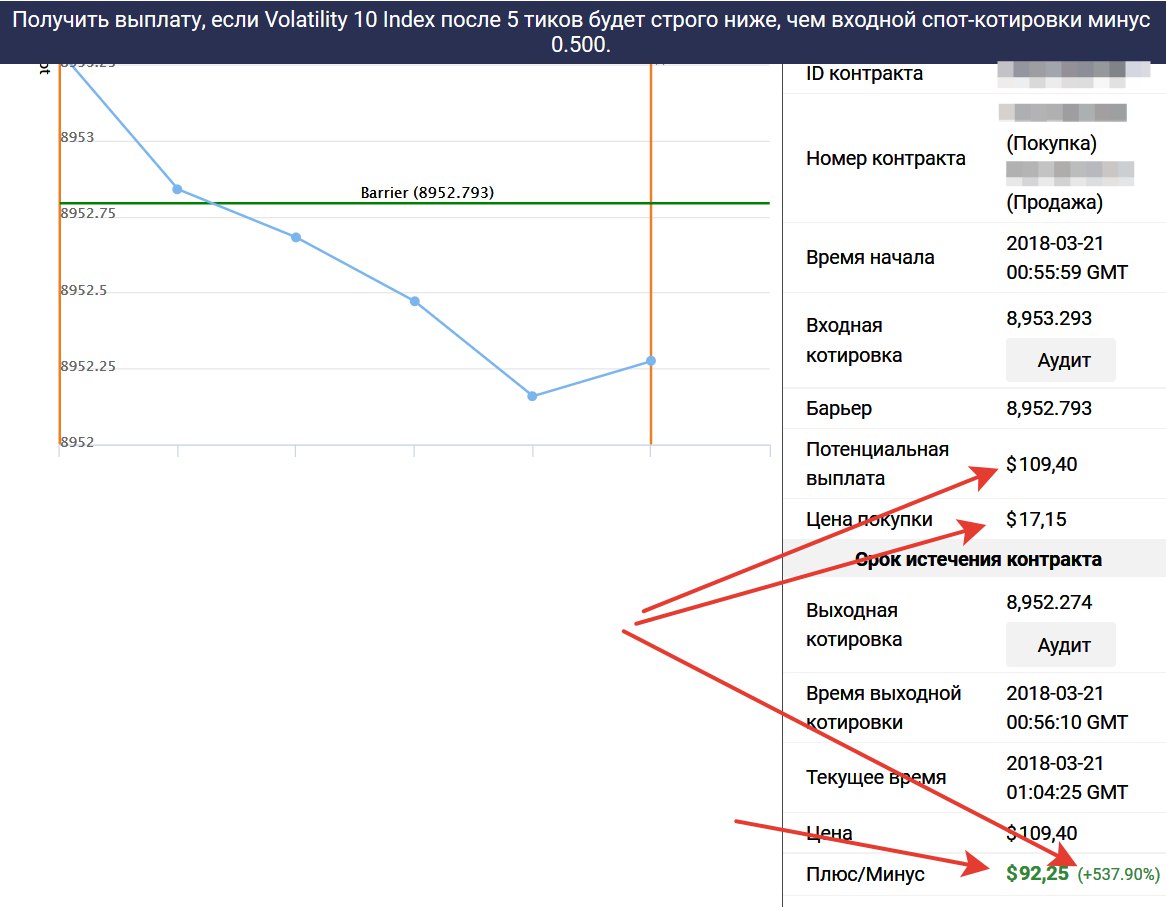Screen dimensions: 1166x907
Task: Select the lowest data point on the chart
Action: coord(532,397)
